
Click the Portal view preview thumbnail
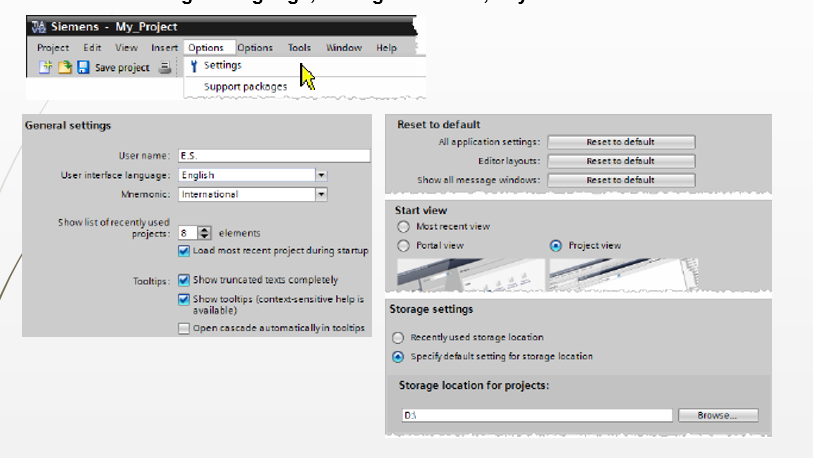click(471, 274)
